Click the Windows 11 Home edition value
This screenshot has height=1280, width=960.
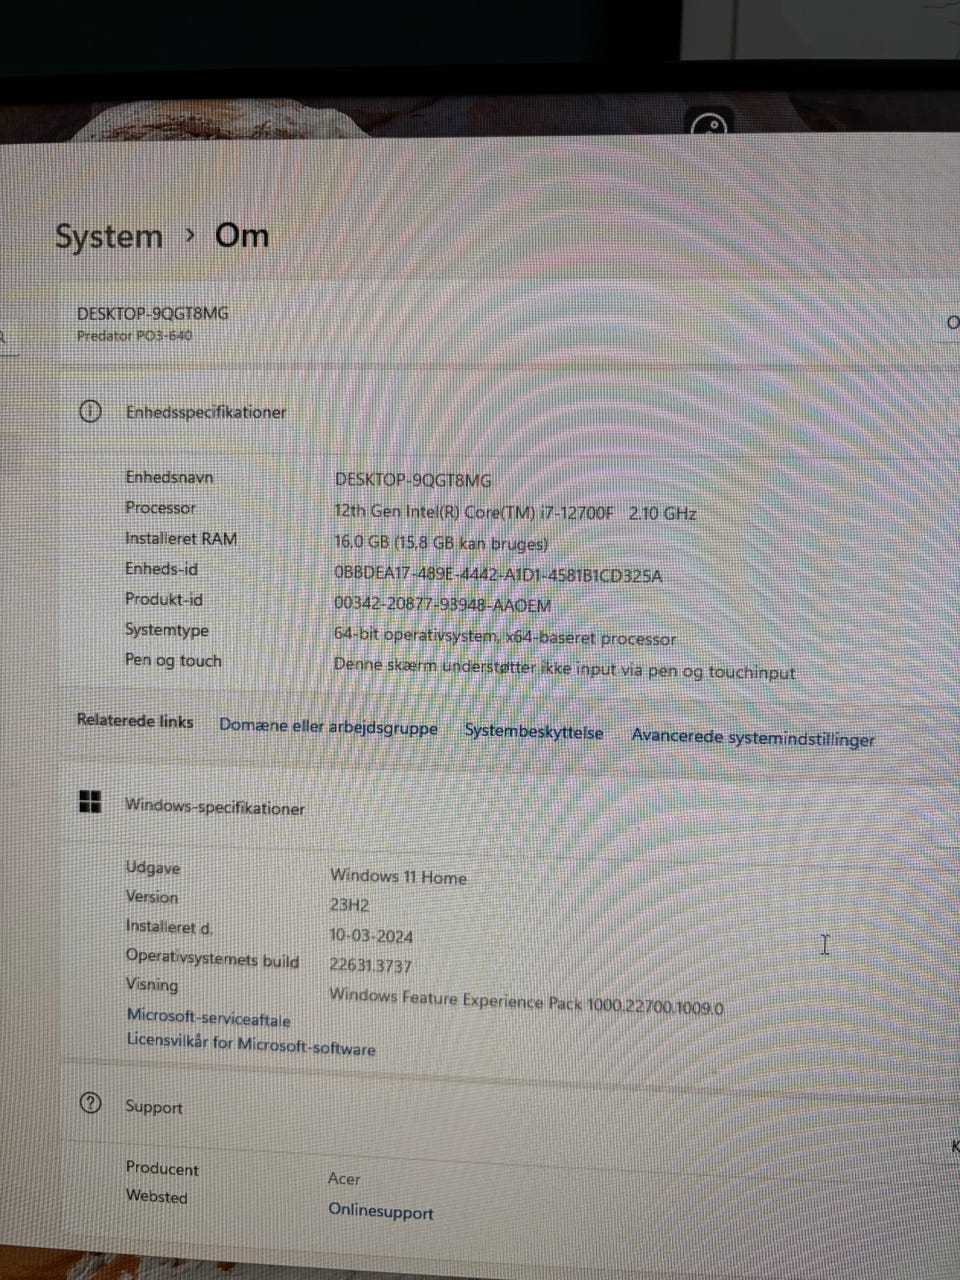[398, 876]
